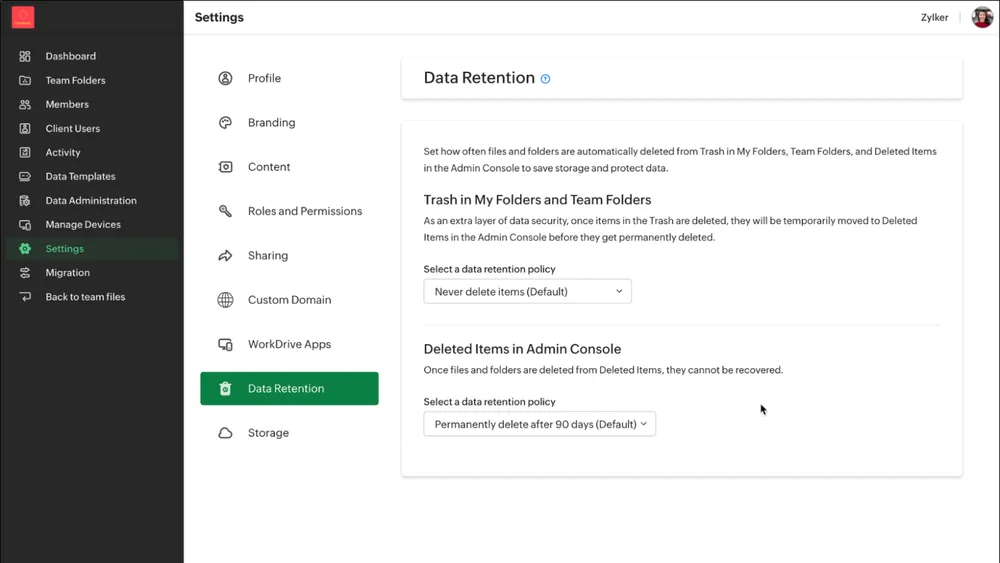
Task: Expand the Never delete items policy dropdown
Action: (527, 291)
